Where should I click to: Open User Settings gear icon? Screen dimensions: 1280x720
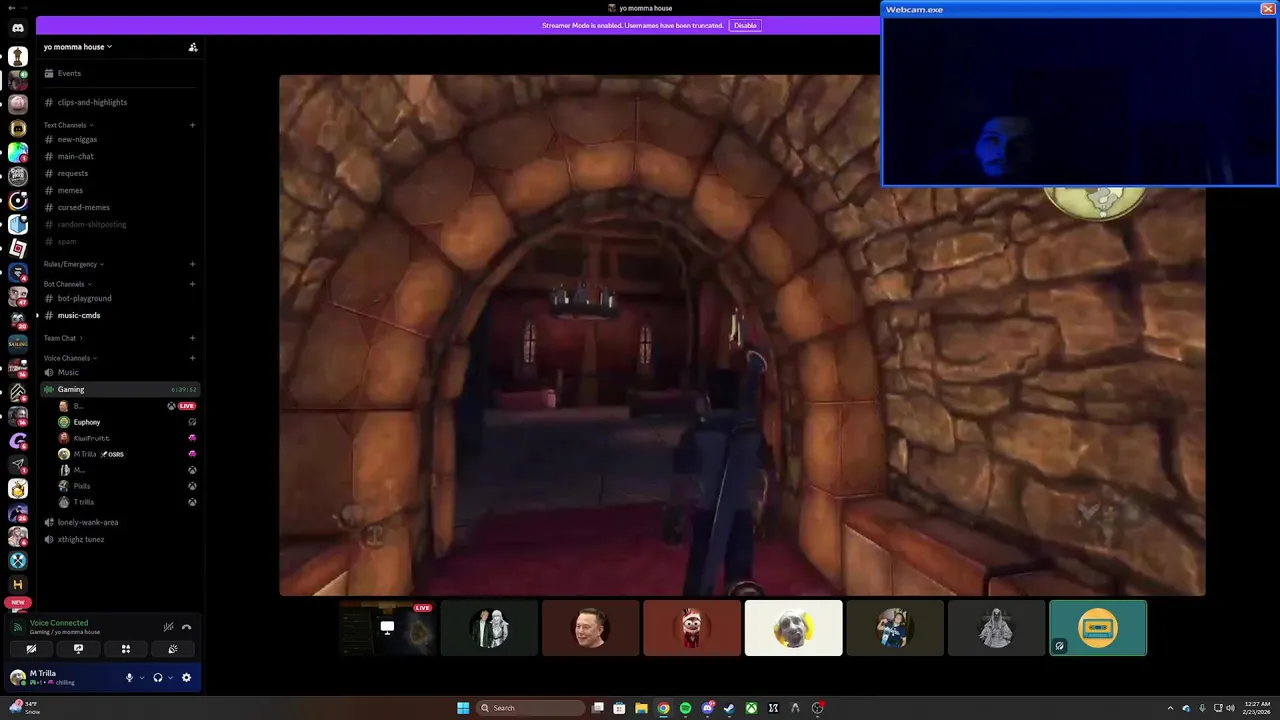click(x=186, y=678)
